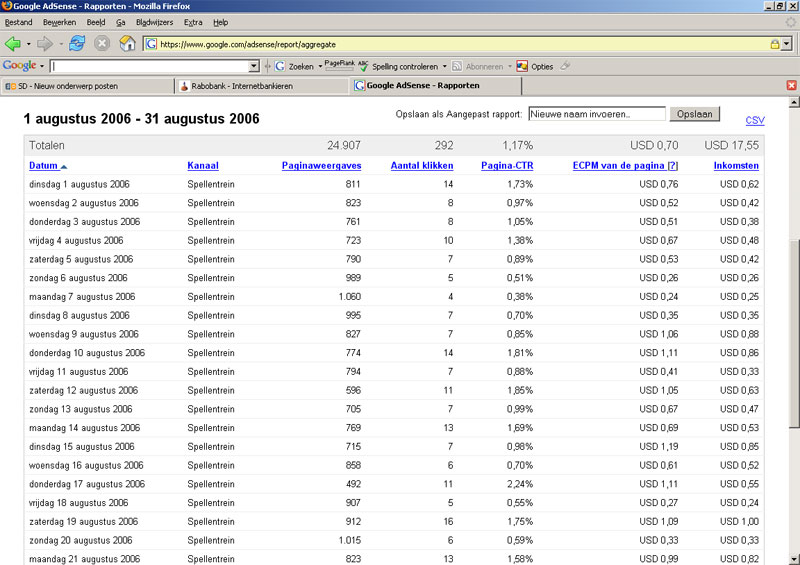
Task: Click the Opslaan button
Action: point(694,114)
